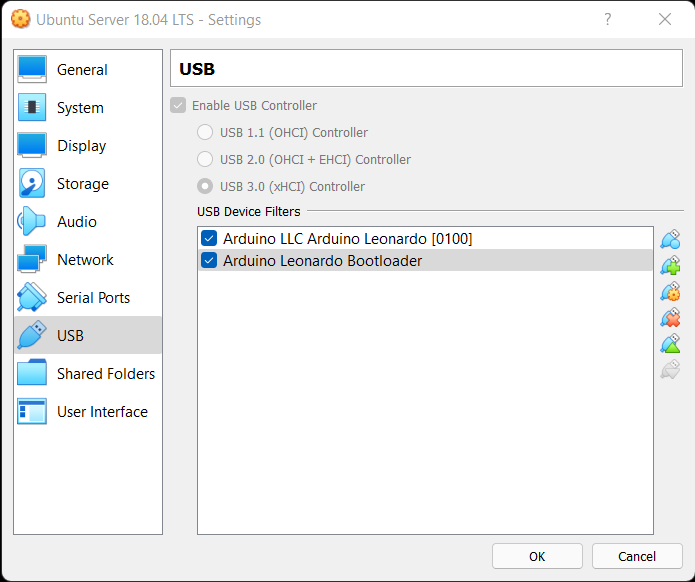Click the Storage disk icon
The image size is (695, 582).
tap(32, 183)
